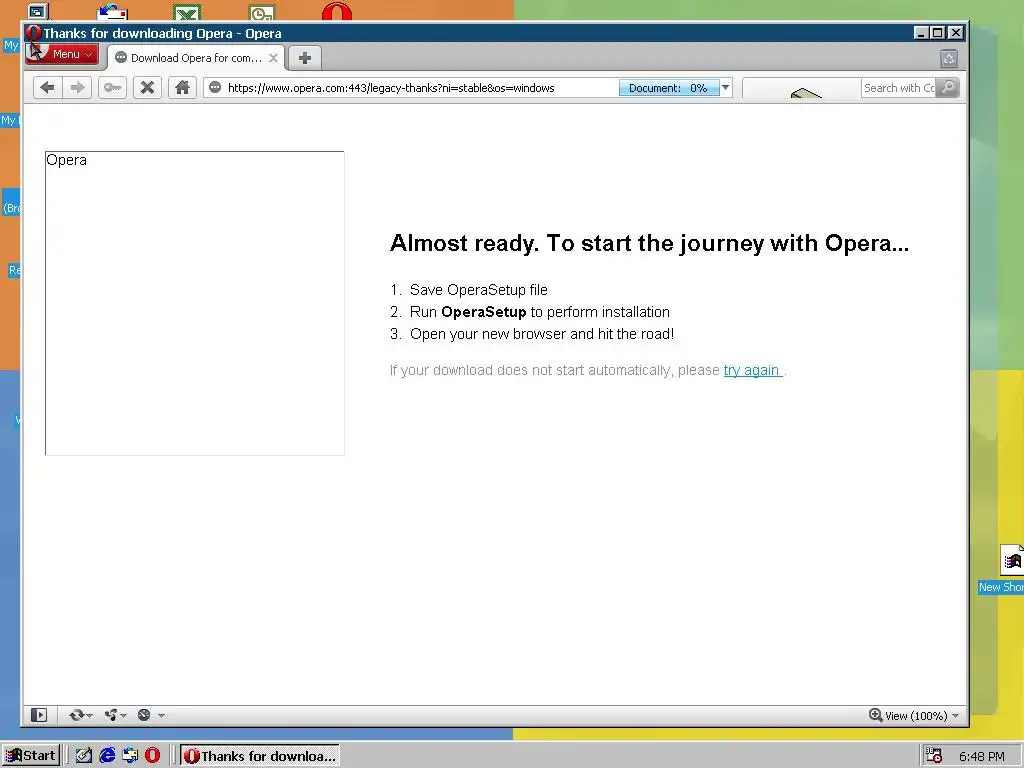1024x768 pixels.
Task: Open the closed tabs trash can
Action: (949, 58)
